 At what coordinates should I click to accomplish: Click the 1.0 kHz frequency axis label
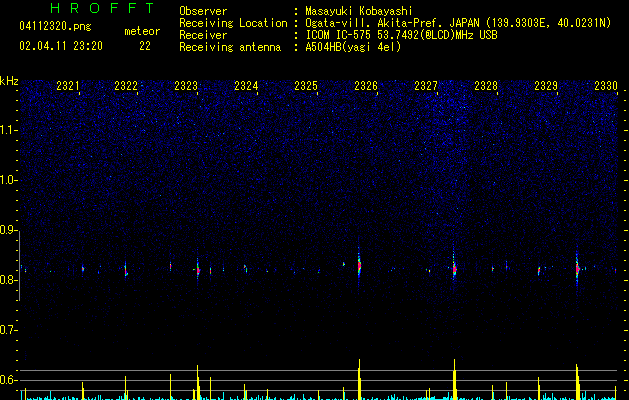[9, 180]
